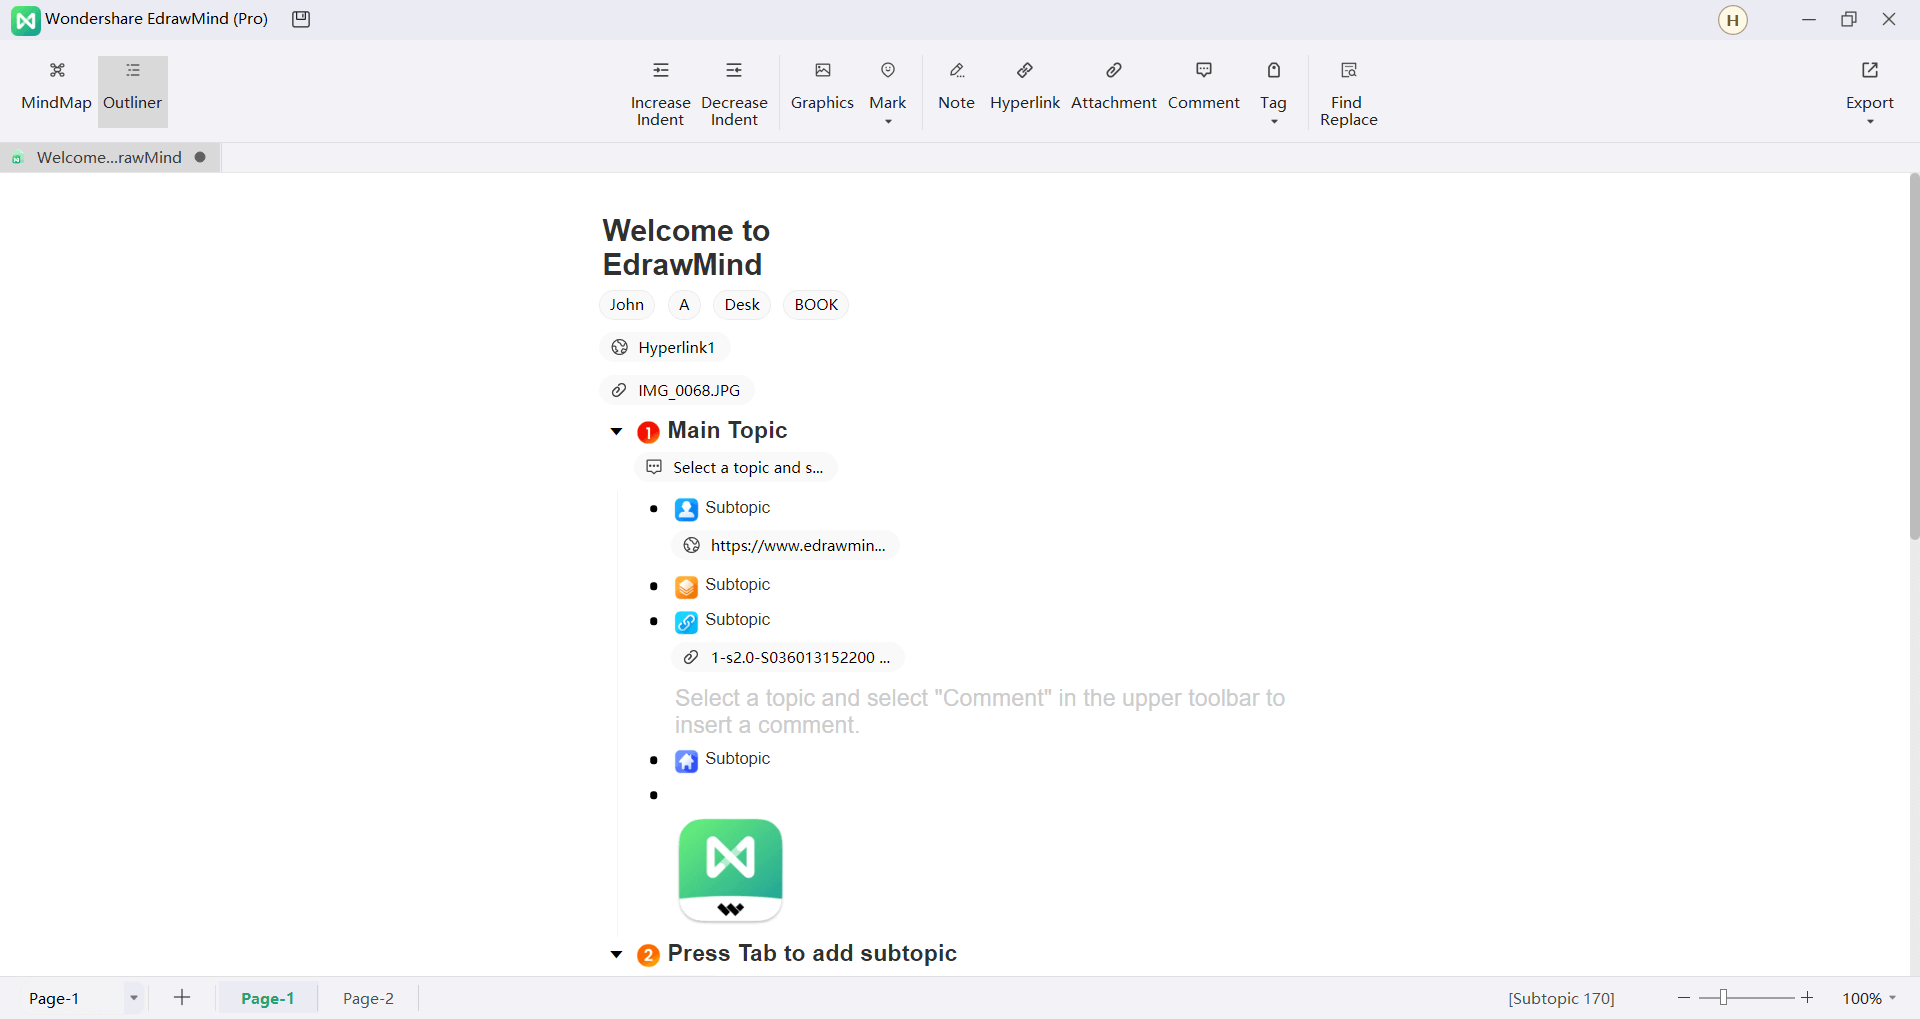Zoom out with the minus button
1920x1019 pixels.
[1684, 998]
